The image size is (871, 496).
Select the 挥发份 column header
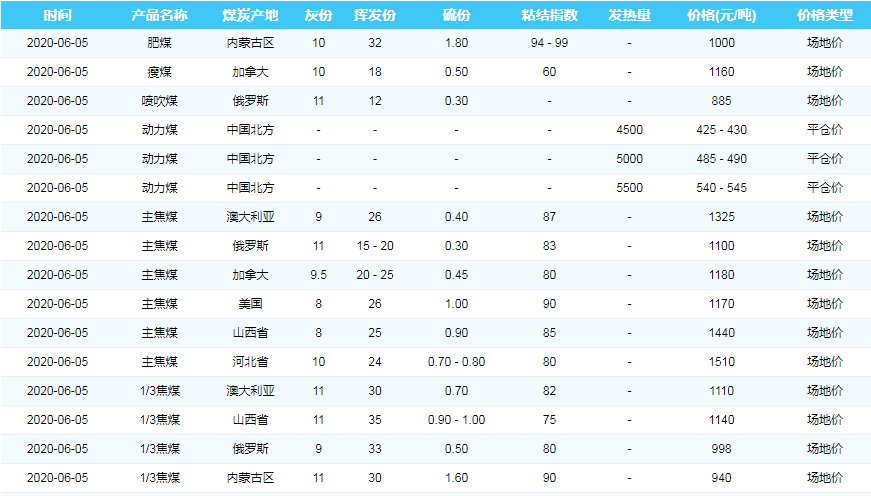pyautogui.click(x=375, y=16)
